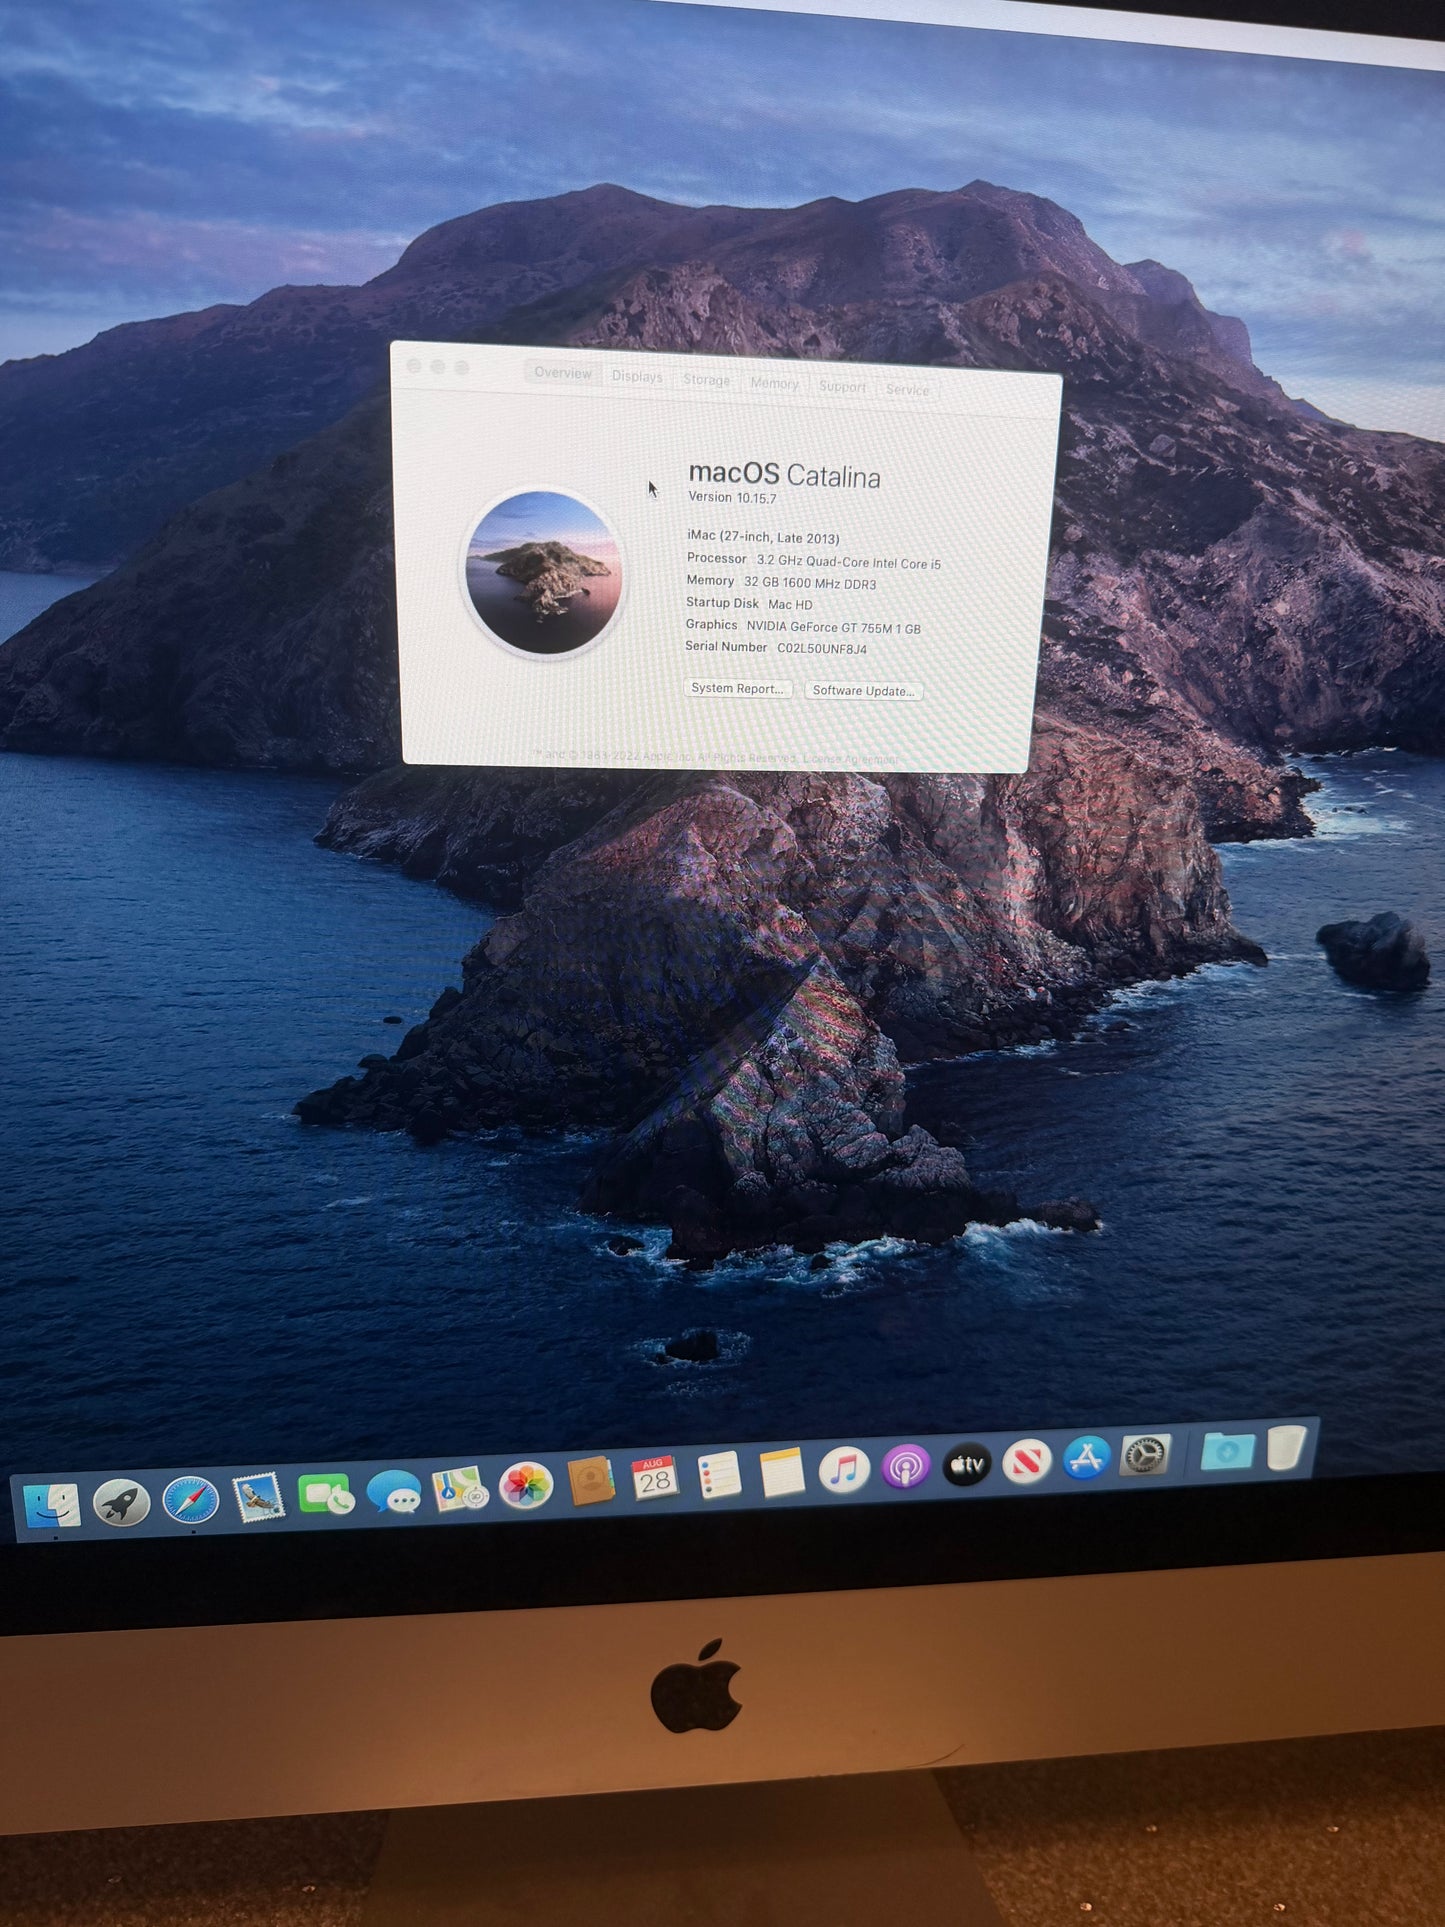Open the License Agreement link
The height and width of the screenshot is (1927, 1445).
(851, 759)
